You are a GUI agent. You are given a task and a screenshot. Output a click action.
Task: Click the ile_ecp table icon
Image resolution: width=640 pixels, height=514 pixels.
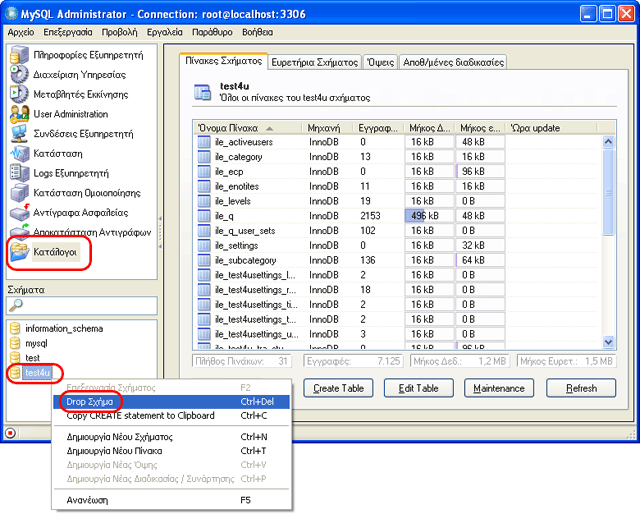pyautogui.click(x=204, y=171)
